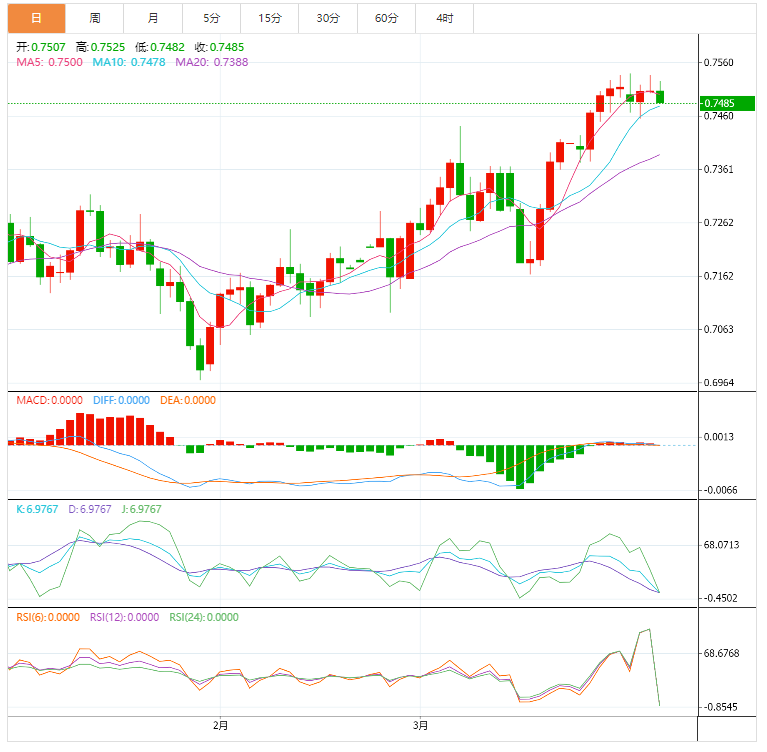This screenshot has height=752, width=767.
Task: Click the MA20: 0.7388 legend label
Action: [212, 62]
